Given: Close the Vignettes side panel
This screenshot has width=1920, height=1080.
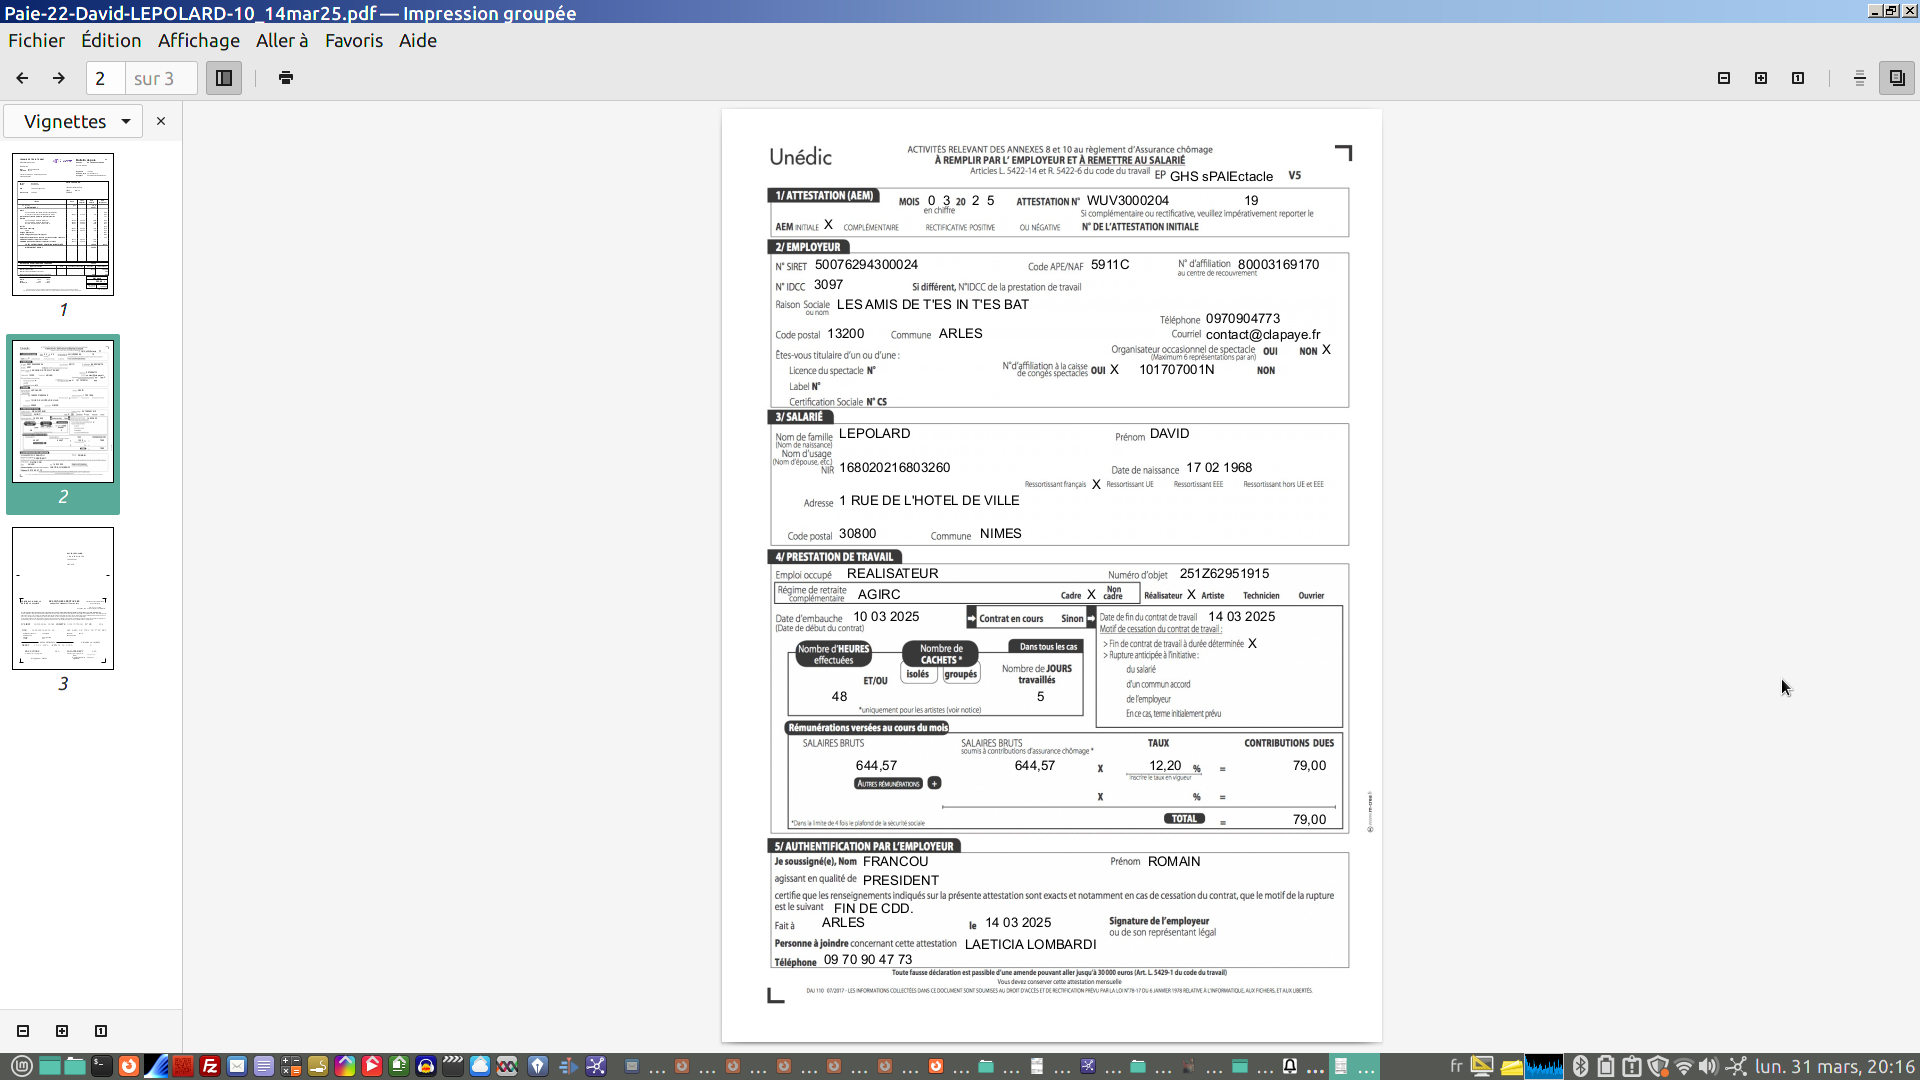Looking at the screenshot, I should [x=161, y=121].
